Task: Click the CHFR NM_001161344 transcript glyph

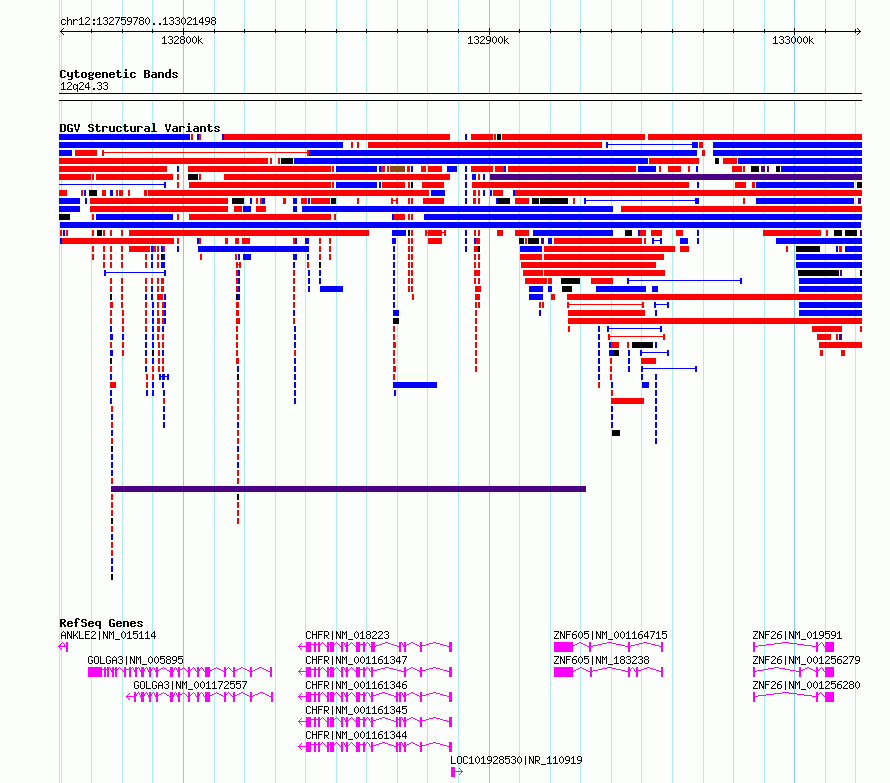Action: pyautogui.click(x=375, y=747)
